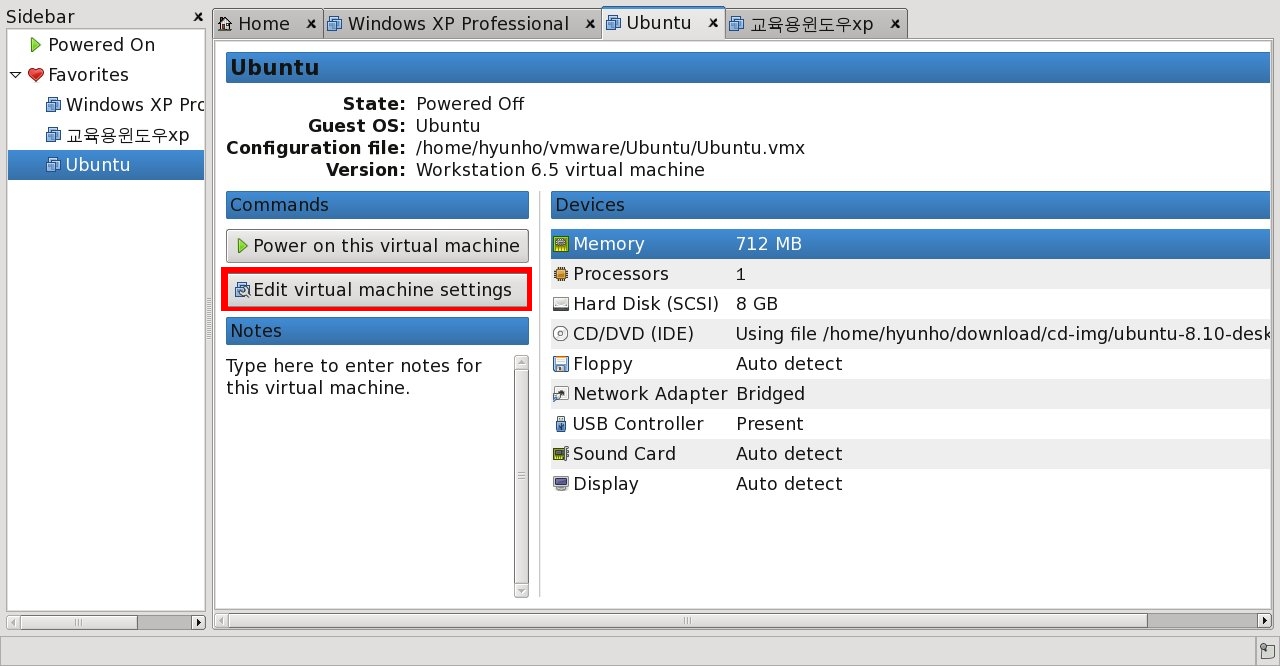Click the Windows XP Pro VM icon in sidebar

click(53, 105)
